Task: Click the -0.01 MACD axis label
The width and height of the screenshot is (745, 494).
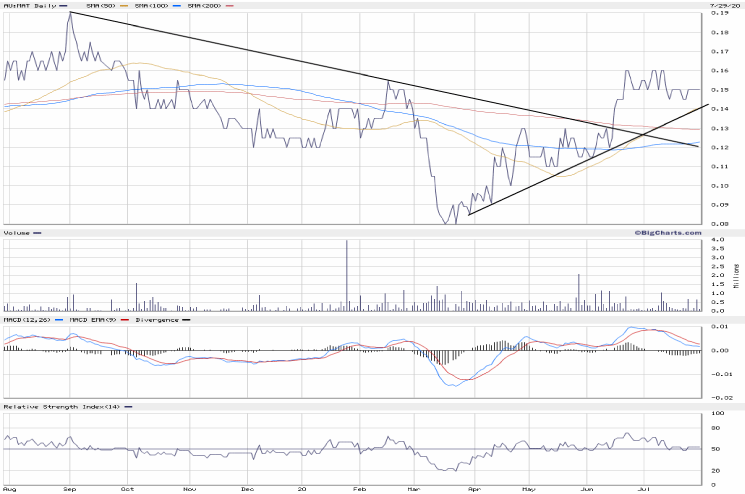Action: pos(720,374)
